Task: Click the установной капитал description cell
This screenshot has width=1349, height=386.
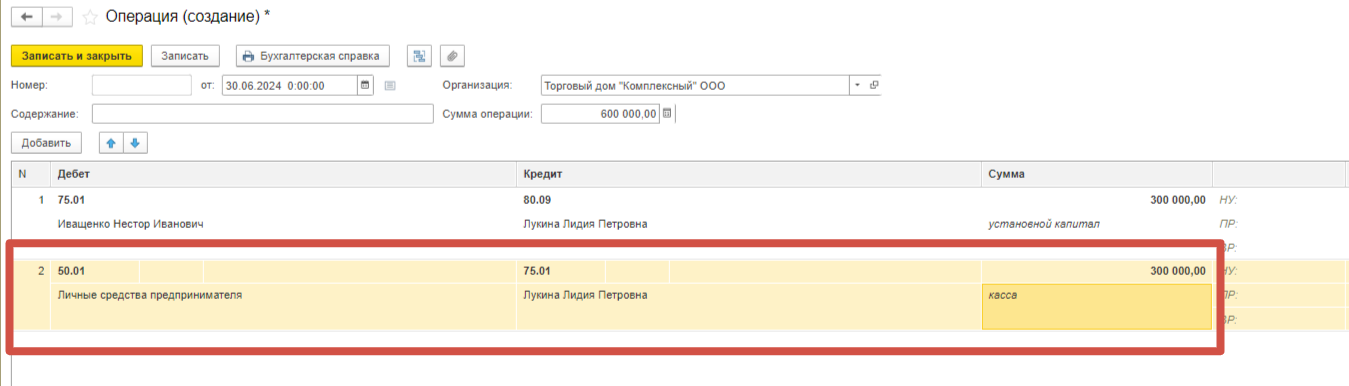Action: [1043, 224]
